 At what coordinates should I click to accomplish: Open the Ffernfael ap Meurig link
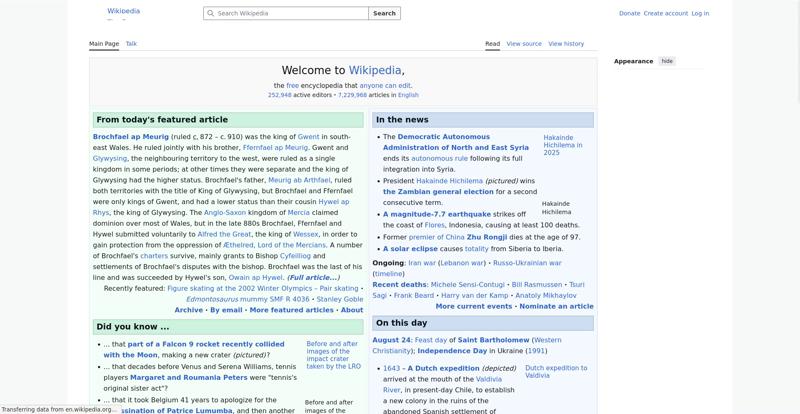276,148
